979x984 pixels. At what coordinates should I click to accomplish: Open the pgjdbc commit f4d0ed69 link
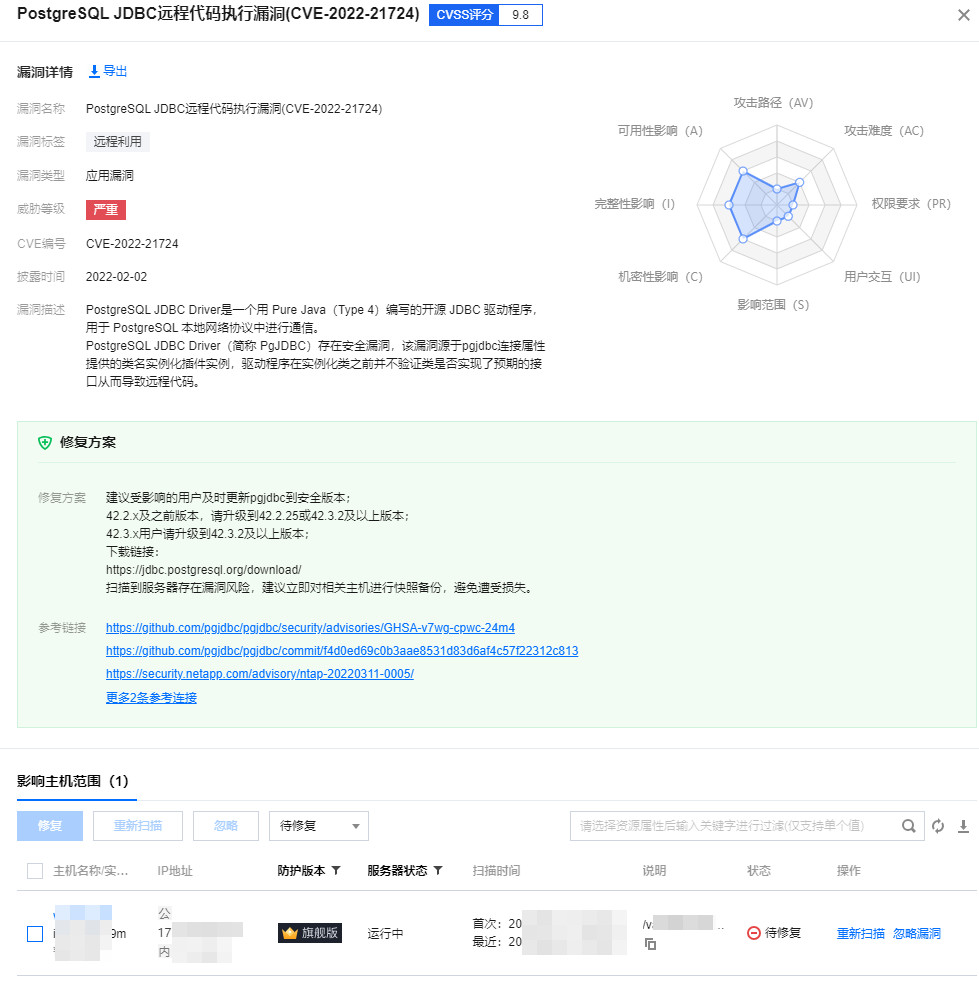pos(342,651)
